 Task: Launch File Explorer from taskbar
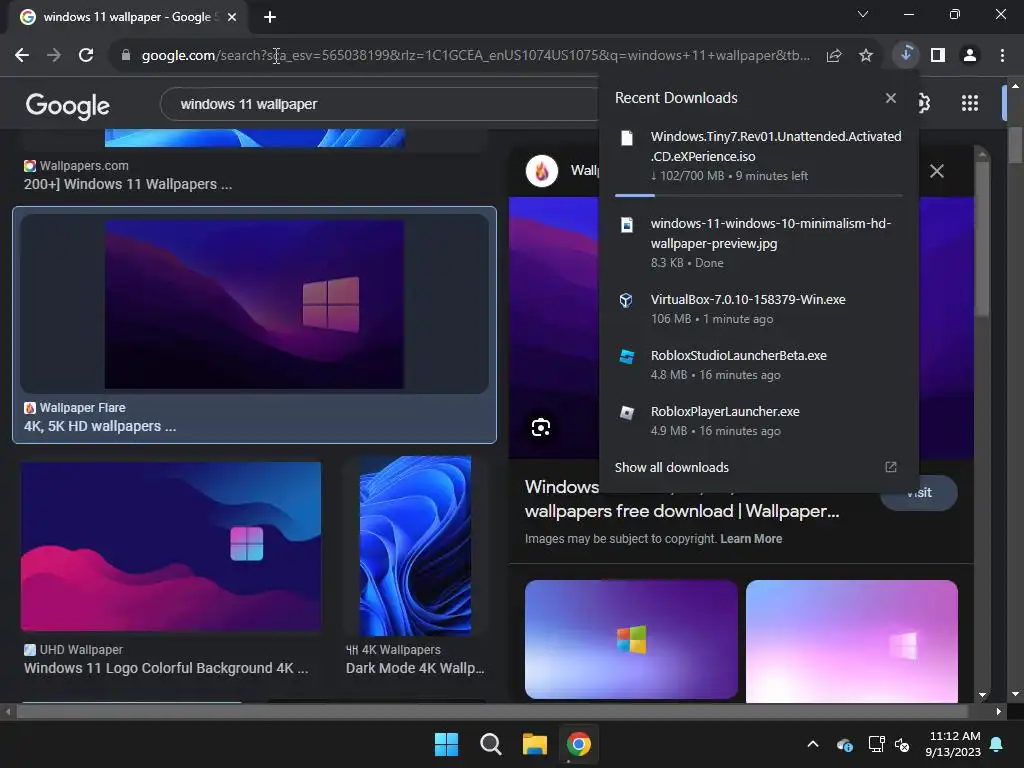pyautogui.click(x=535, y=744)
